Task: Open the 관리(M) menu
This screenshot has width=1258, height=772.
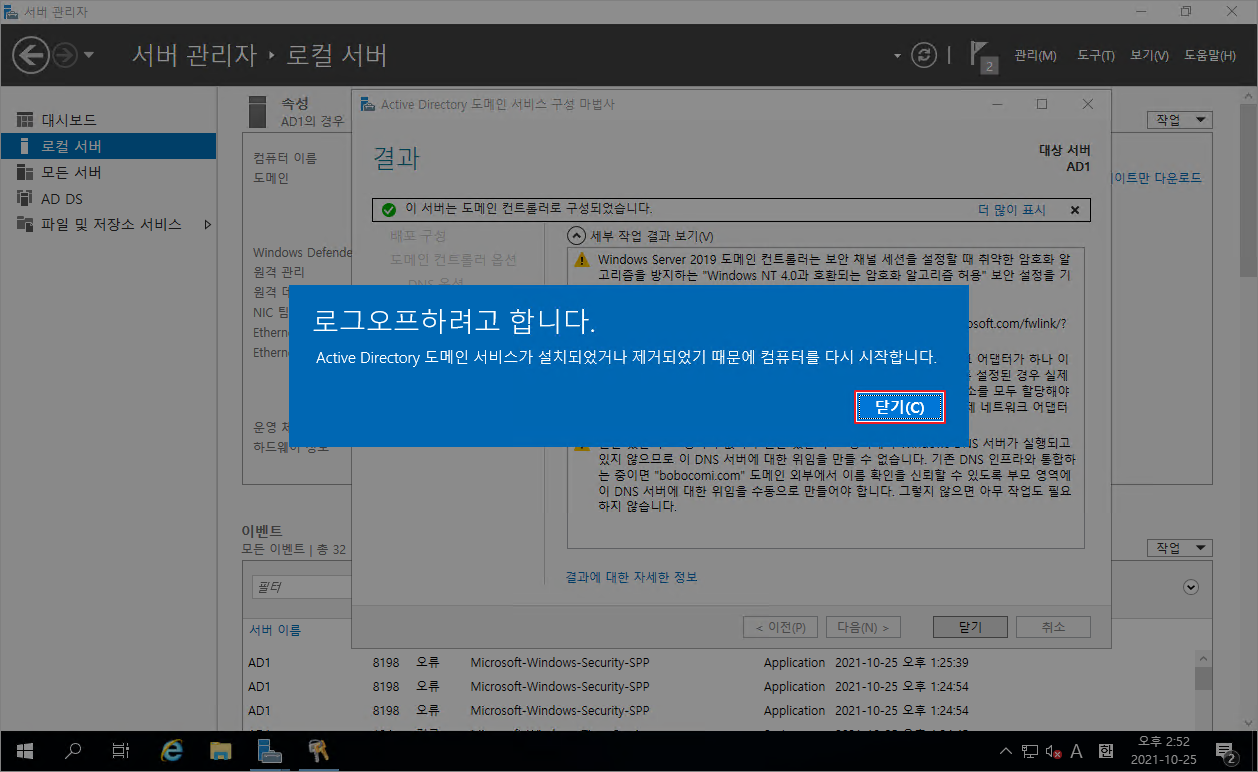Action: coord(1035,56)
